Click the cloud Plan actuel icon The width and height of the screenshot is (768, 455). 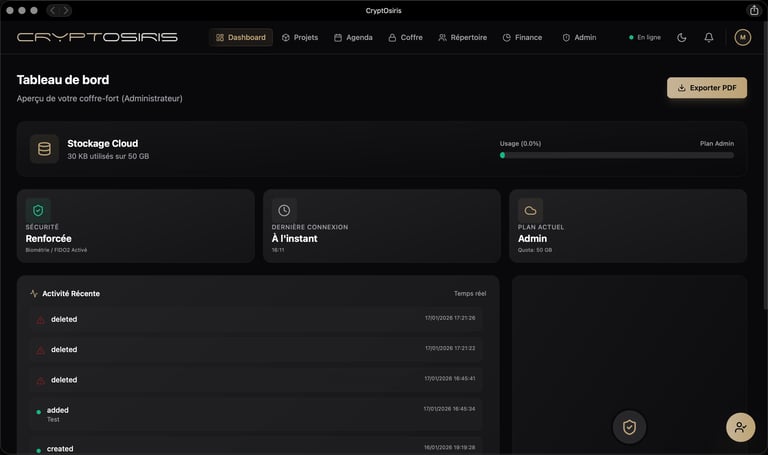pos(530,211)
